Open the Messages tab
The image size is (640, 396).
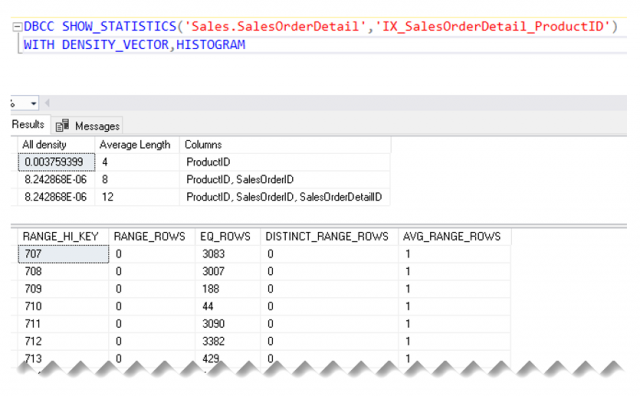click(x=97, y=126)
